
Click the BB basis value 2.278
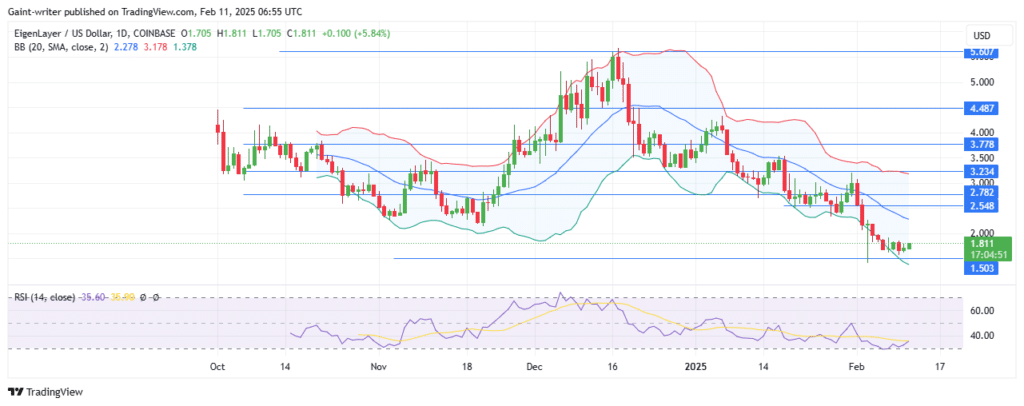tap(125, 47)
